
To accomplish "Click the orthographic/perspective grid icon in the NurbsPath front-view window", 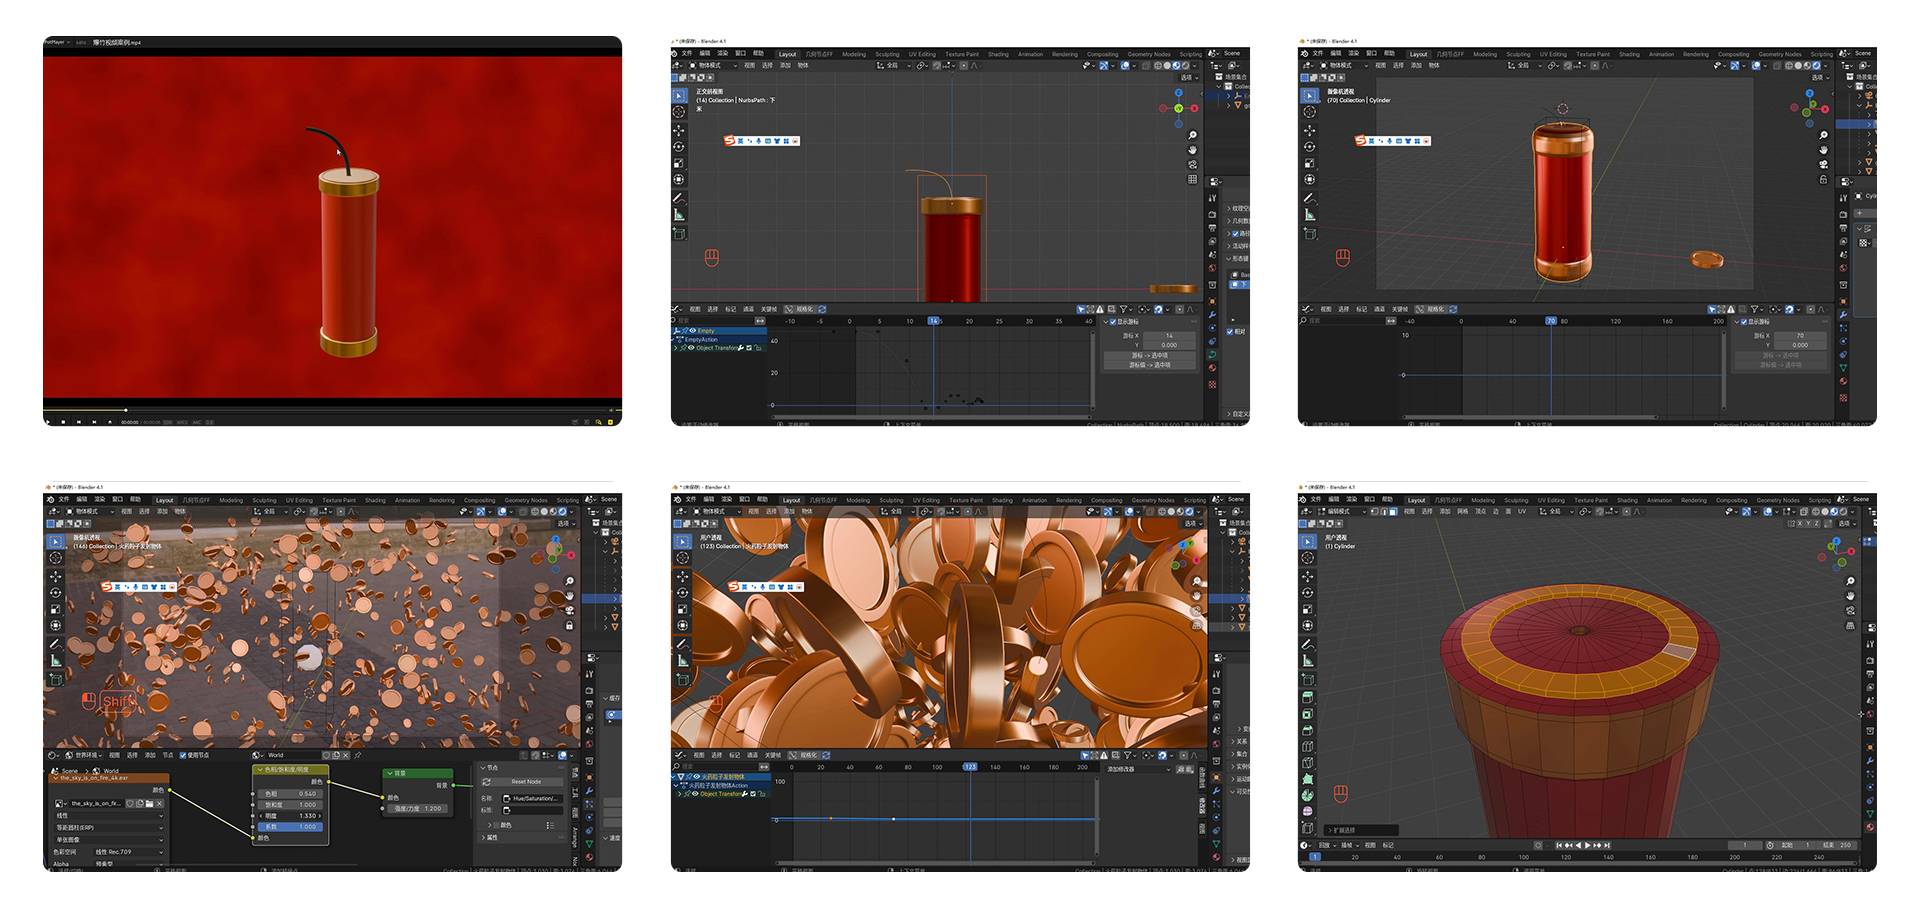I will coord(1192,179).
